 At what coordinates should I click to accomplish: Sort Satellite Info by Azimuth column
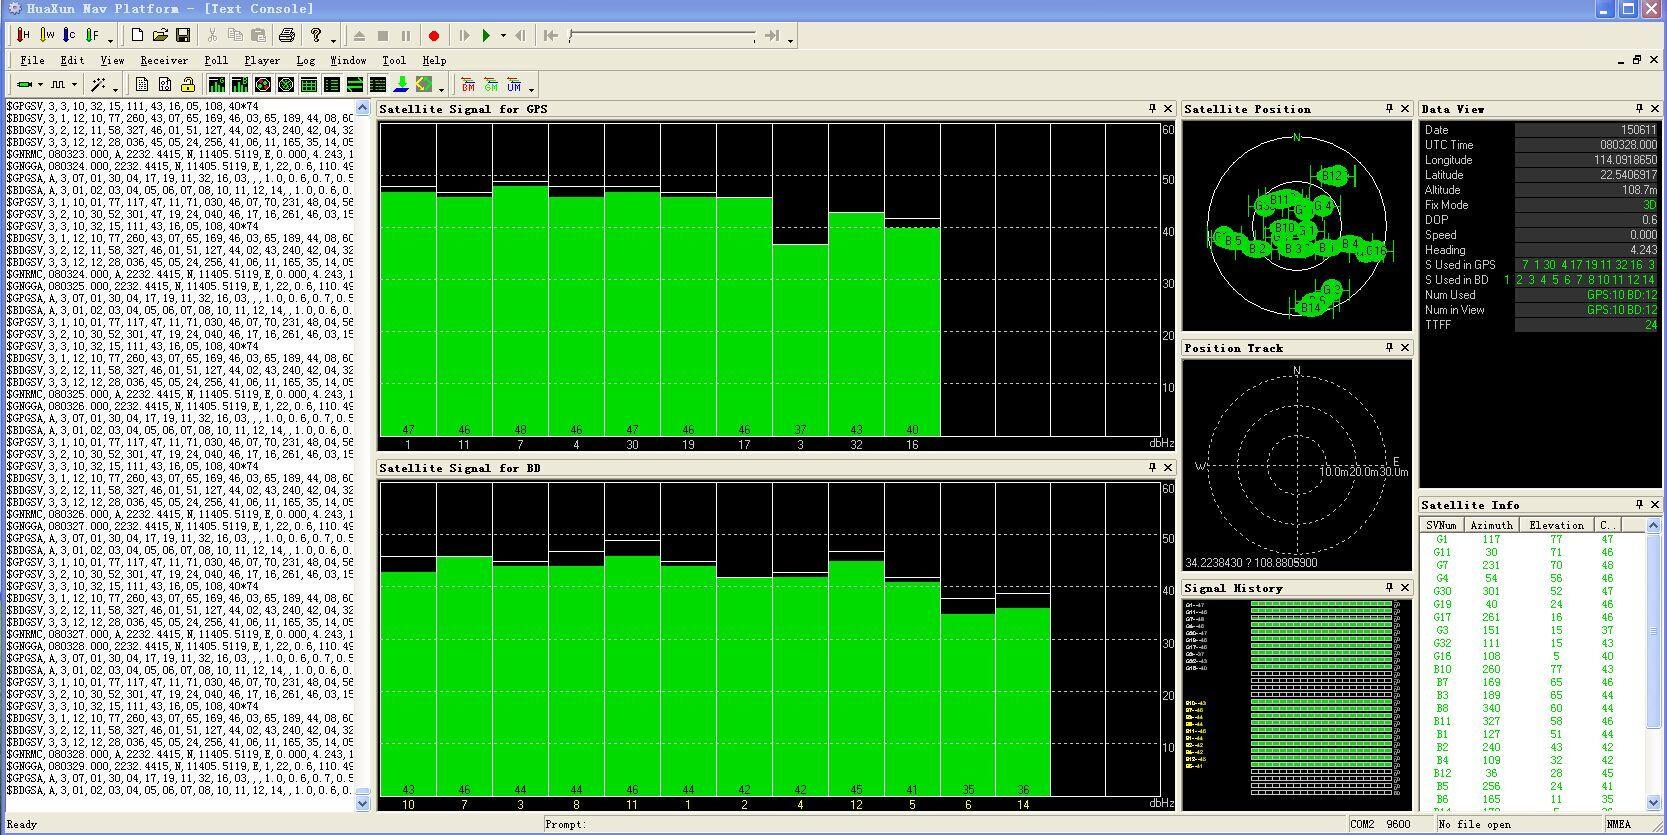pyautogui.click(x=1491, y=525)
